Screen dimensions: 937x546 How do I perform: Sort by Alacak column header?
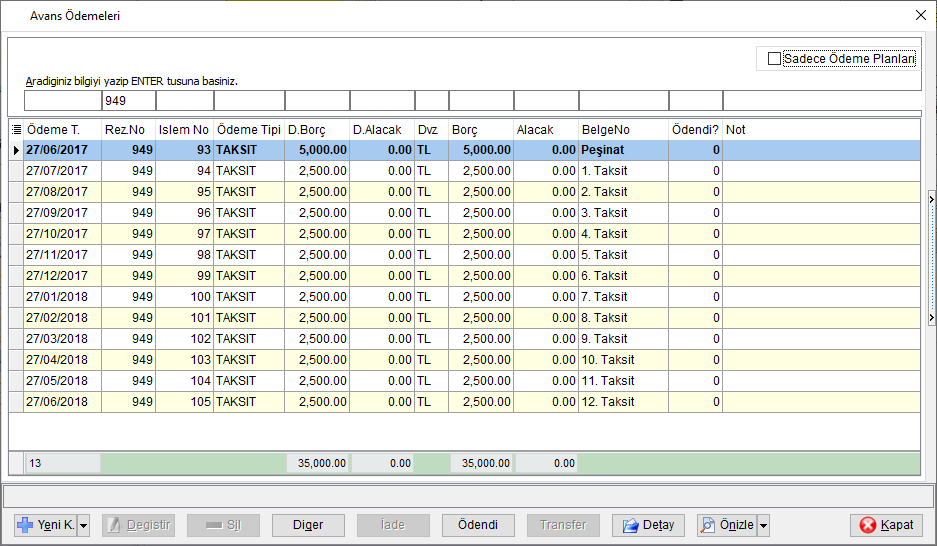pos(546,130)
